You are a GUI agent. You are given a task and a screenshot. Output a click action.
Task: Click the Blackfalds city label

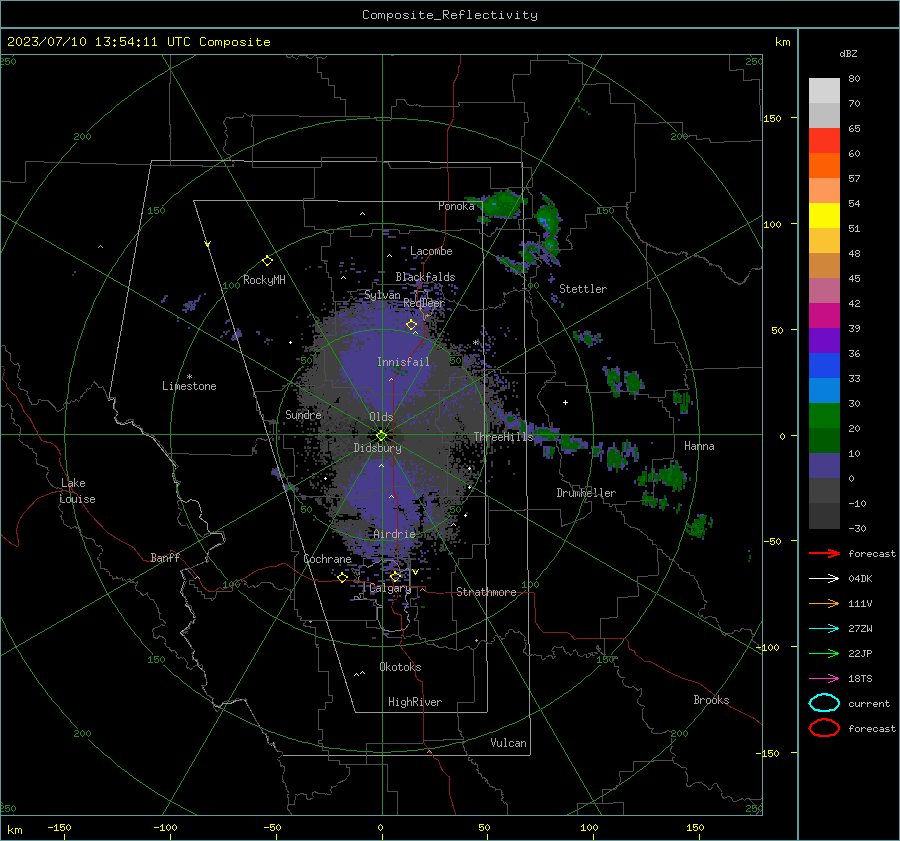point(425,277)
